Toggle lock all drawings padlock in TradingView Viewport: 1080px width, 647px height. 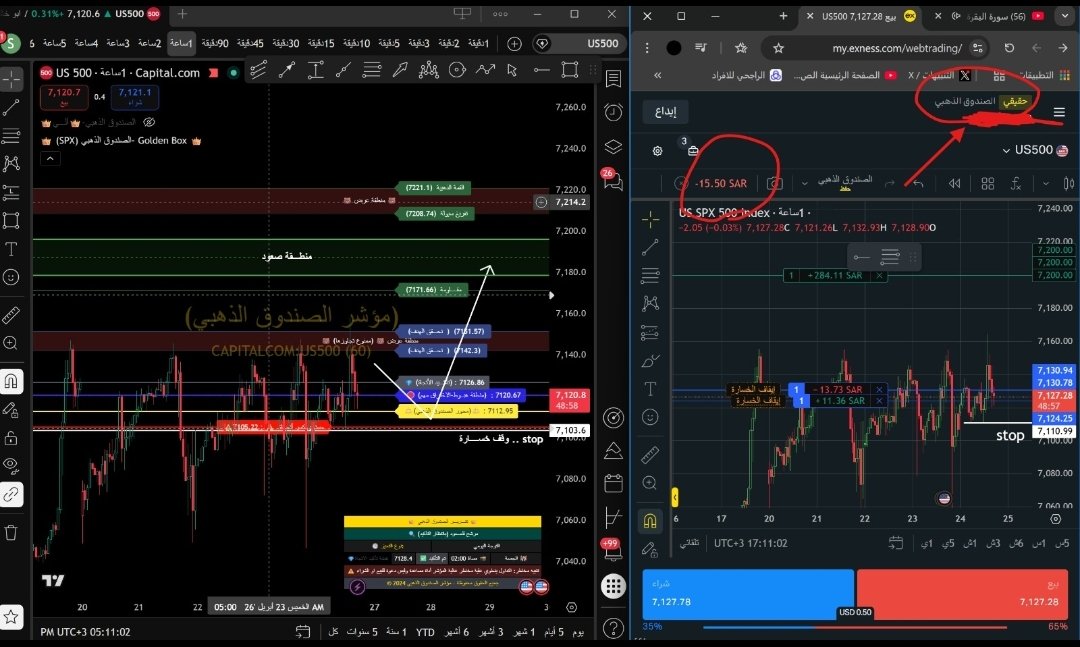[x=11, y=438]
